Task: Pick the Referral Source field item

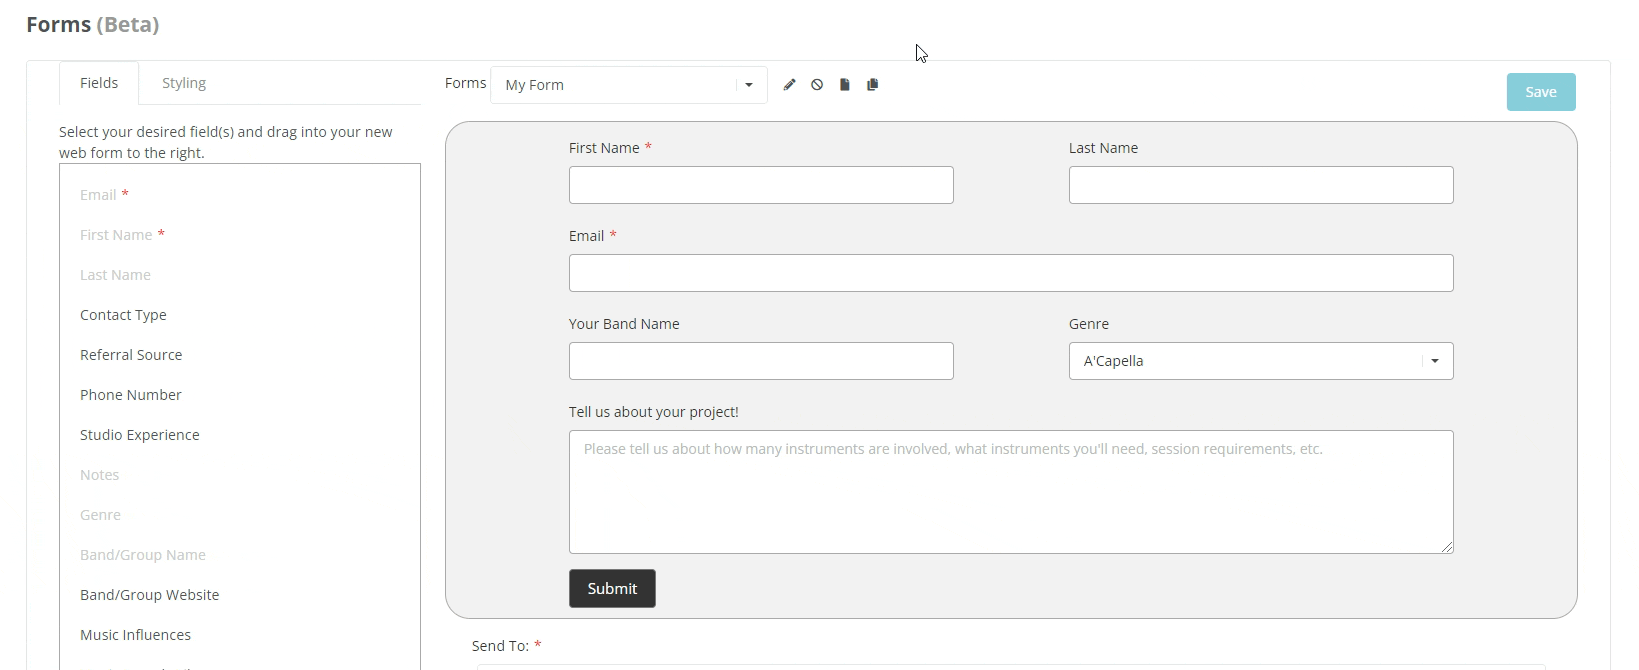Action: [131, 355]
